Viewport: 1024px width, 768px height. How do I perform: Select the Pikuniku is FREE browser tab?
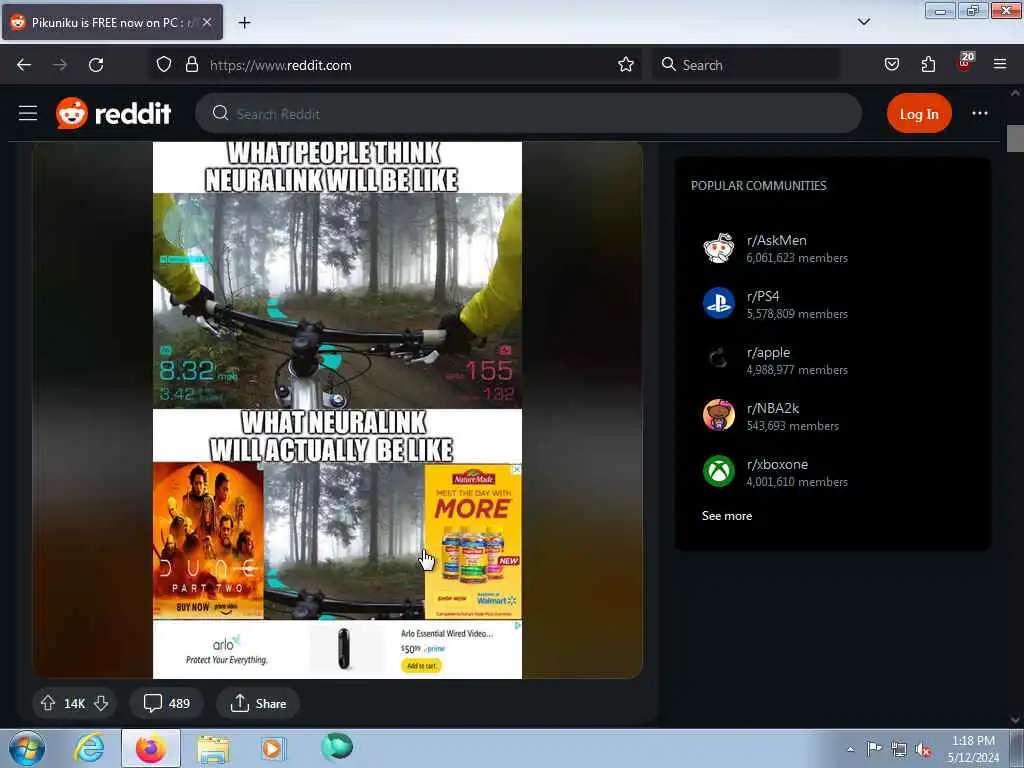[112, 22]
